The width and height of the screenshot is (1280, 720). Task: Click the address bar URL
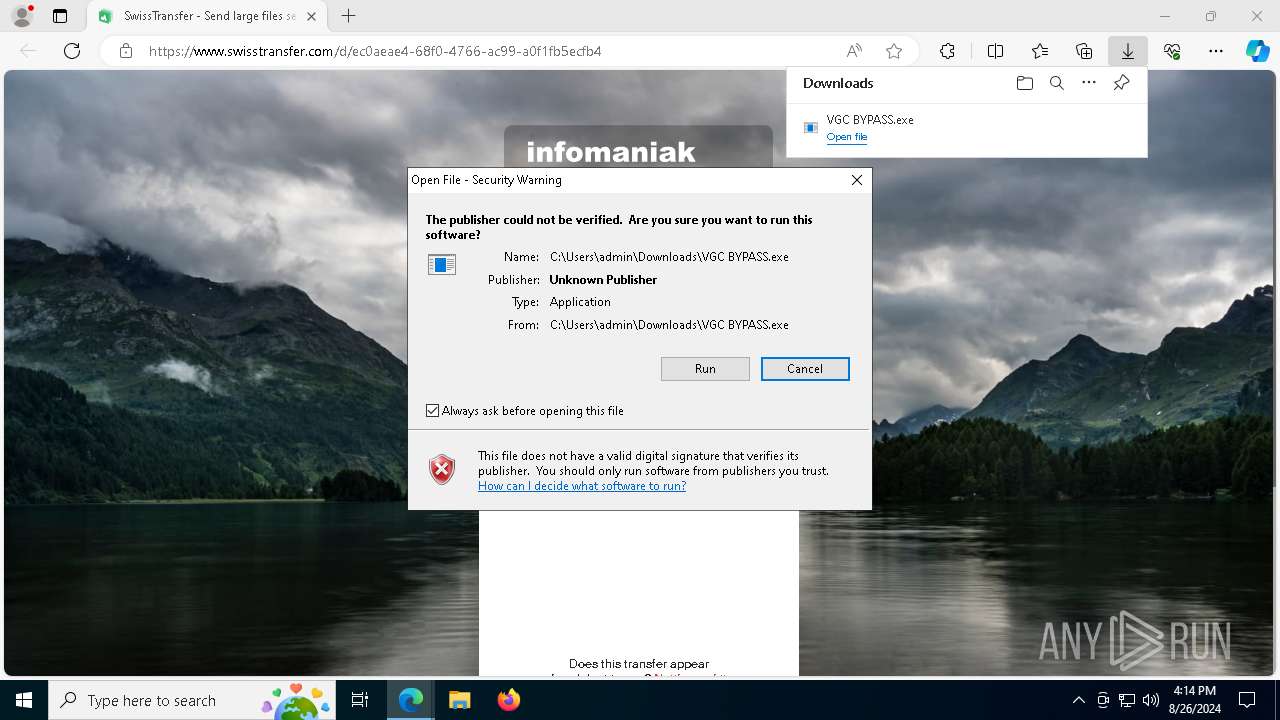(375, 51)
